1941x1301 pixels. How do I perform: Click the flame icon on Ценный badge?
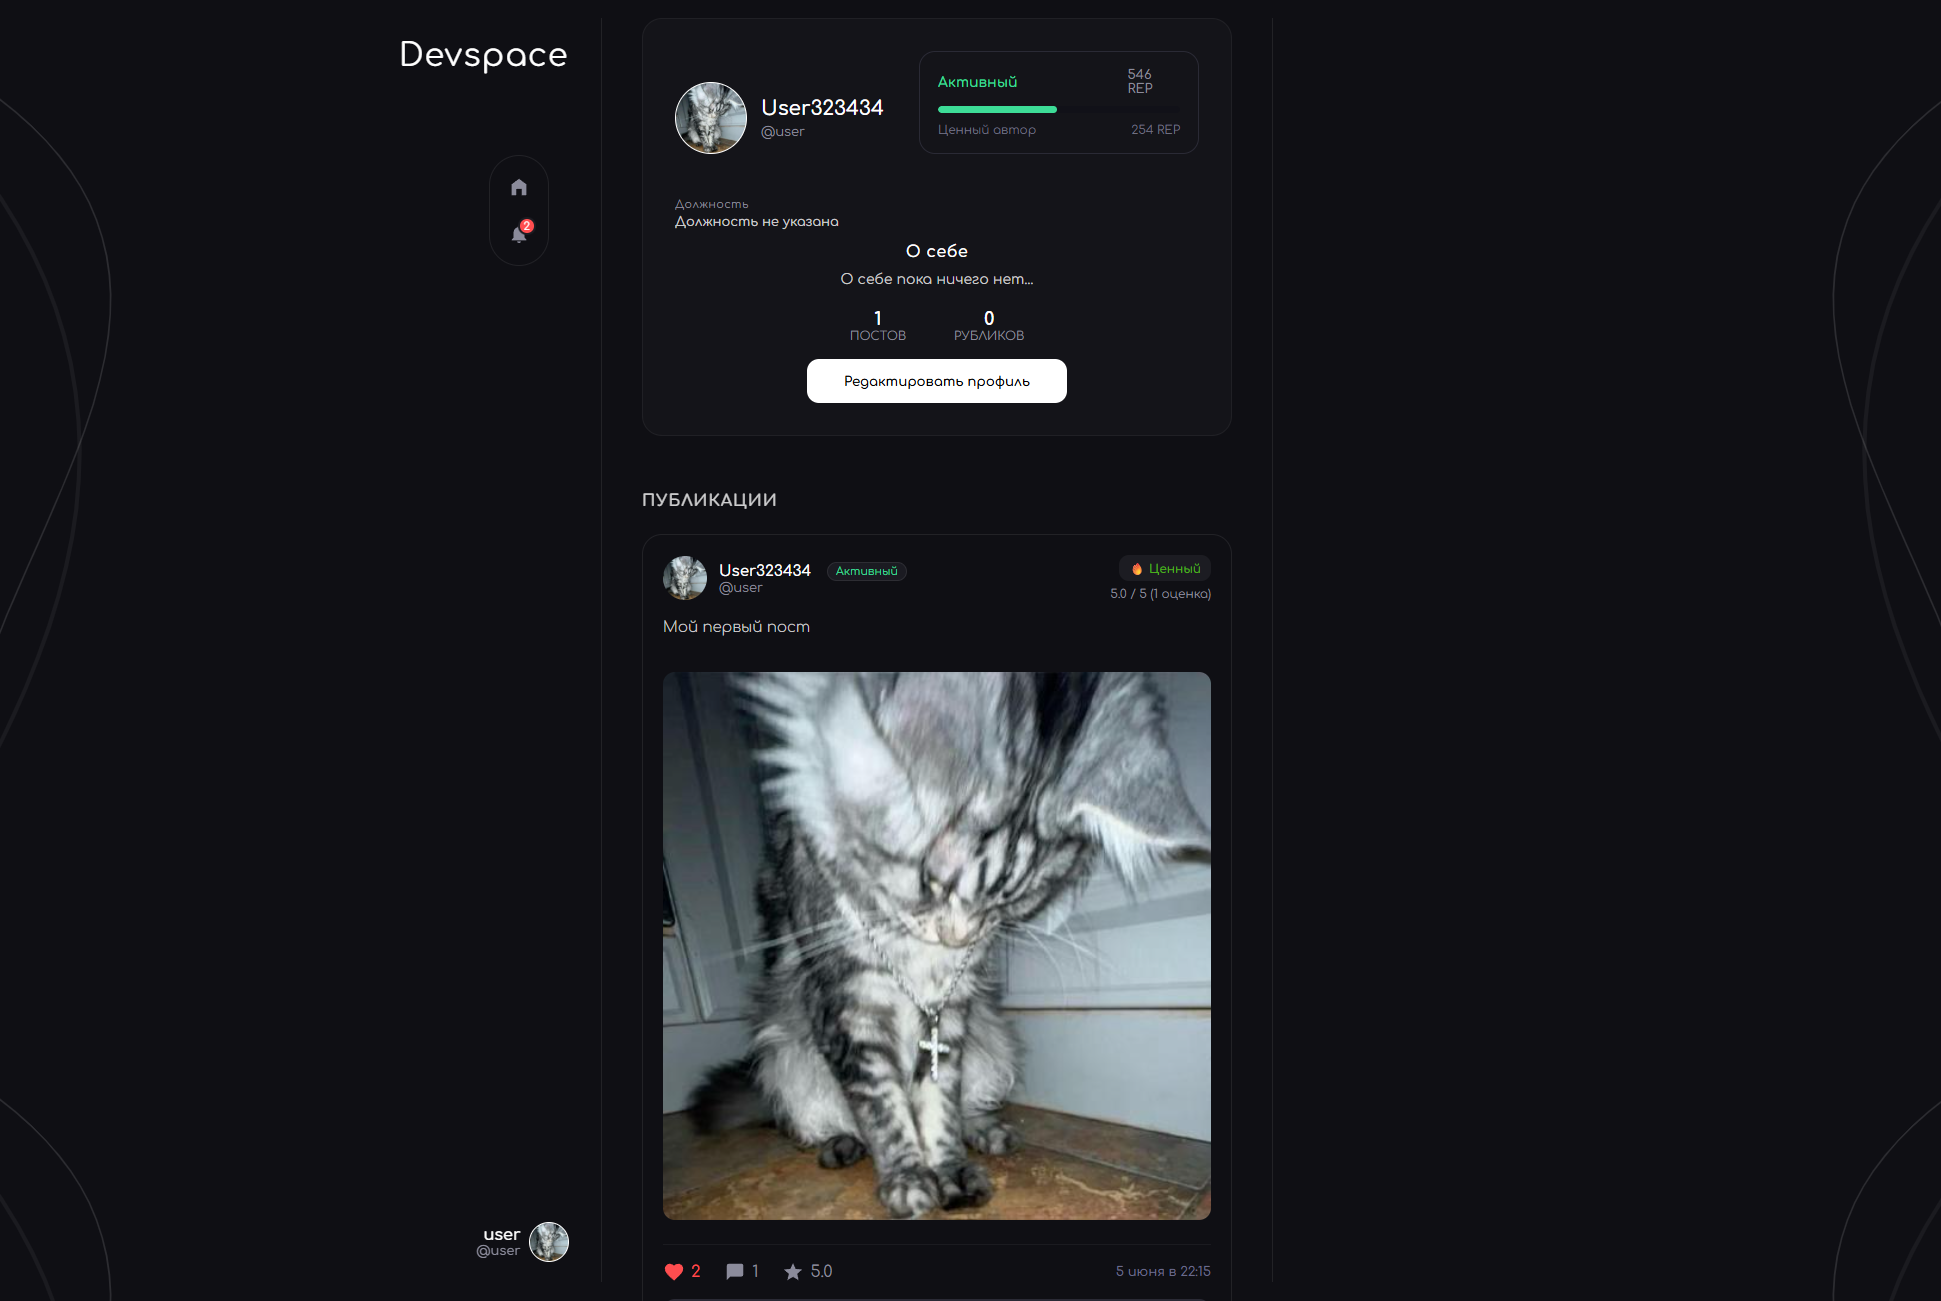click(x=1137, y=568)
